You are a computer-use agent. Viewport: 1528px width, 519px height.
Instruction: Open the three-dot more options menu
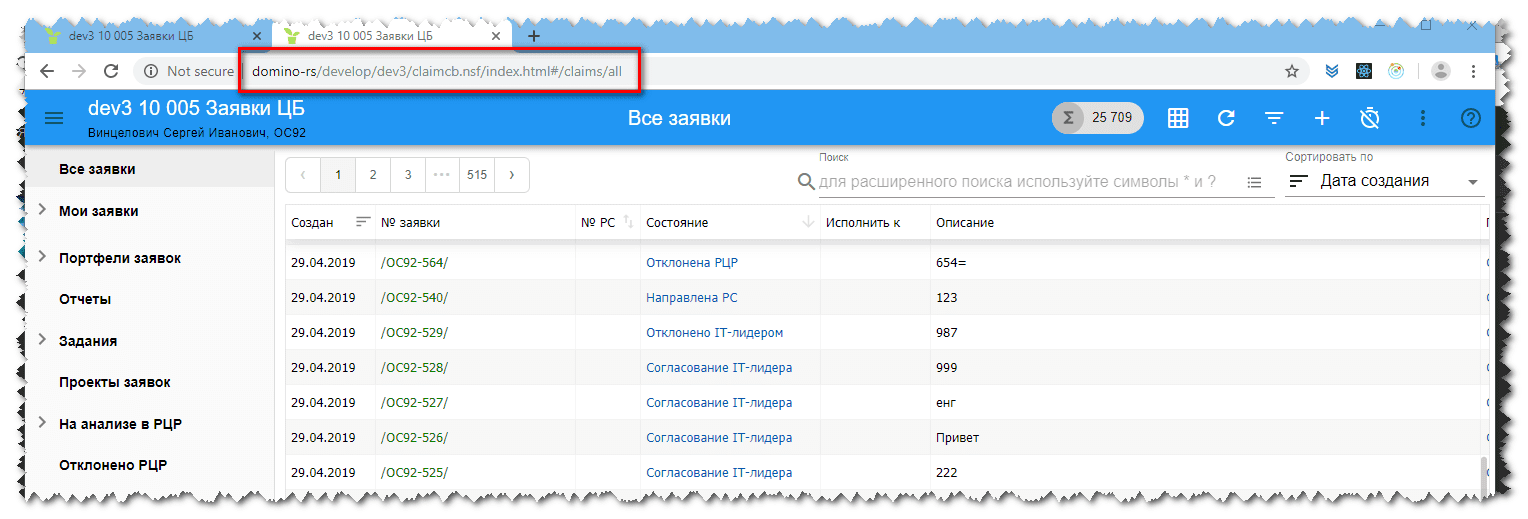(x=1423, y=118)
